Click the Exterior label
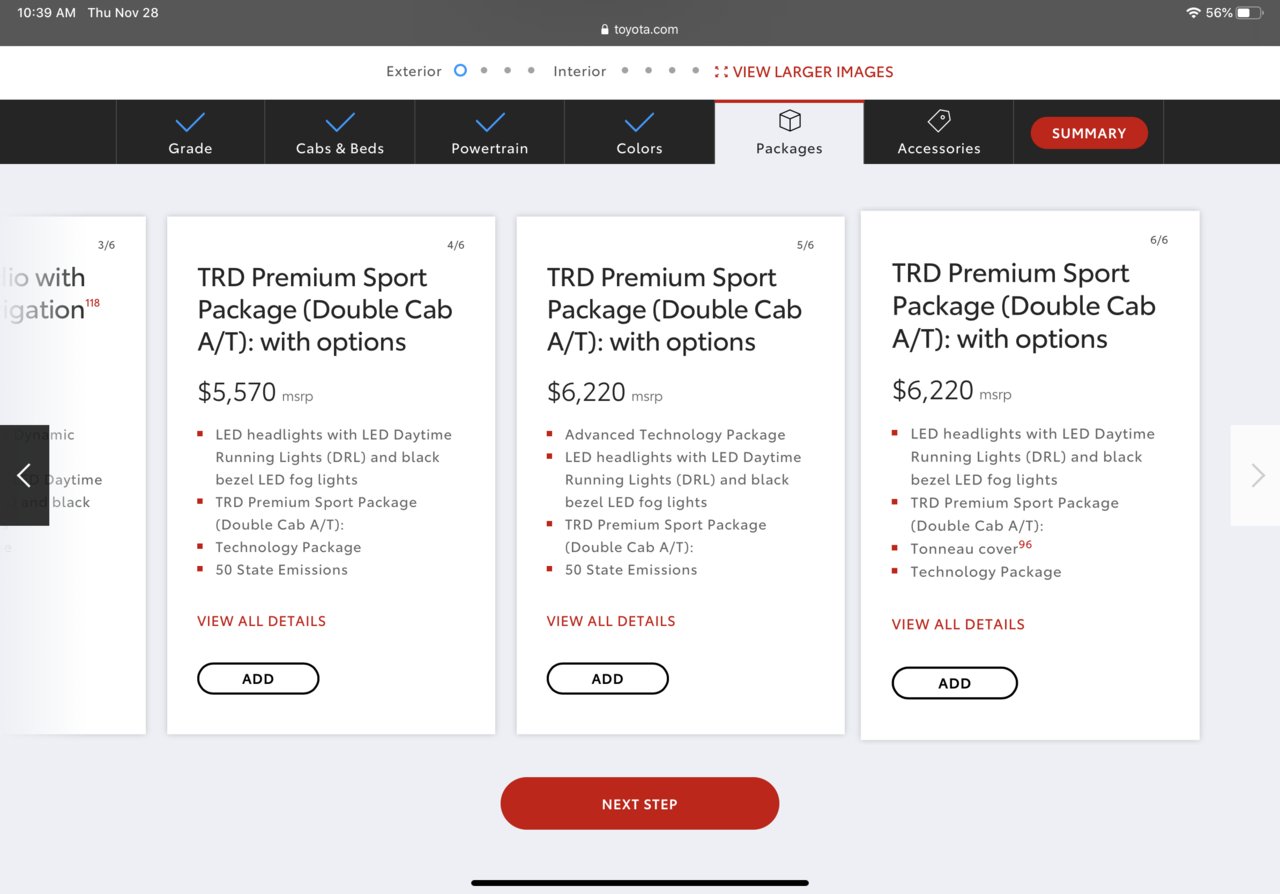The height and width of the screenshot is (894, 1280). point(414,71)
